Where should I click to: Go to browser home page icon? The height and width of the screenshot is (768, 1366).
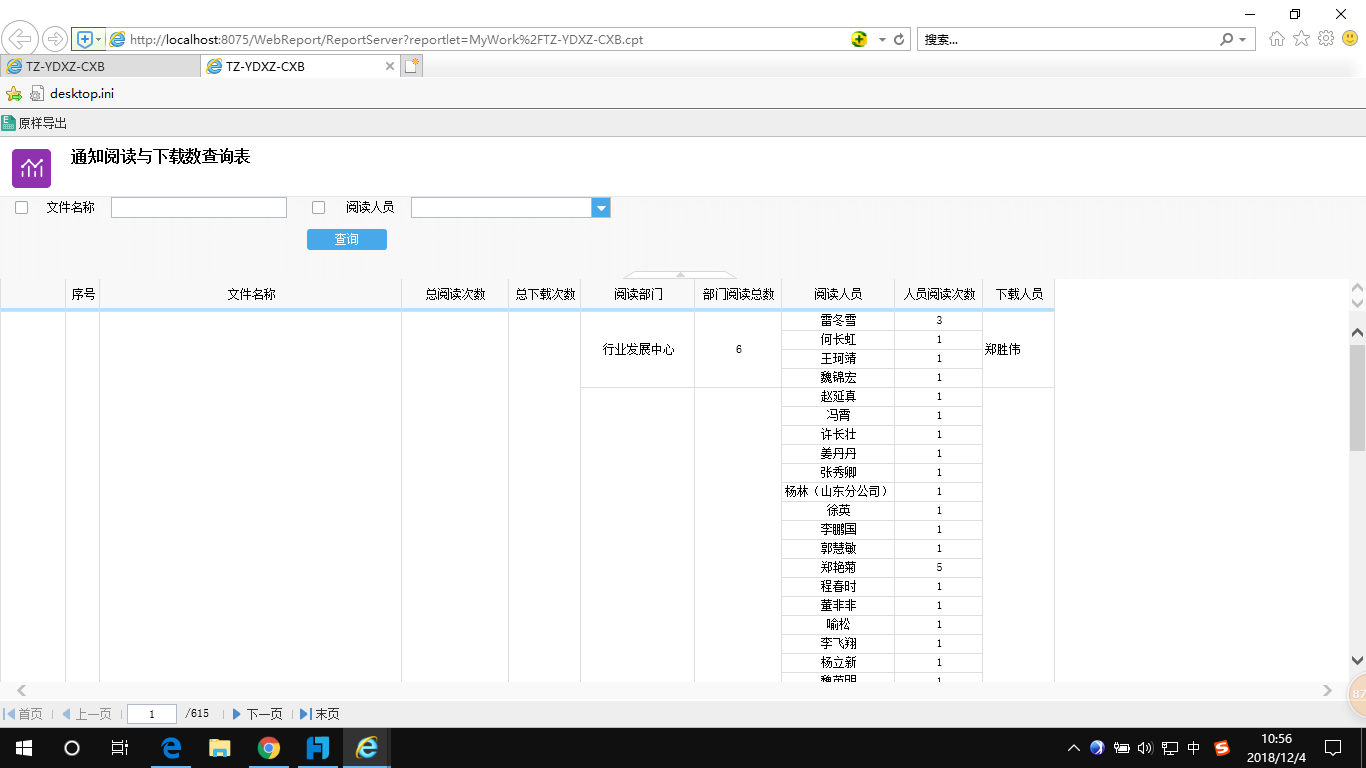(1277, 39)
